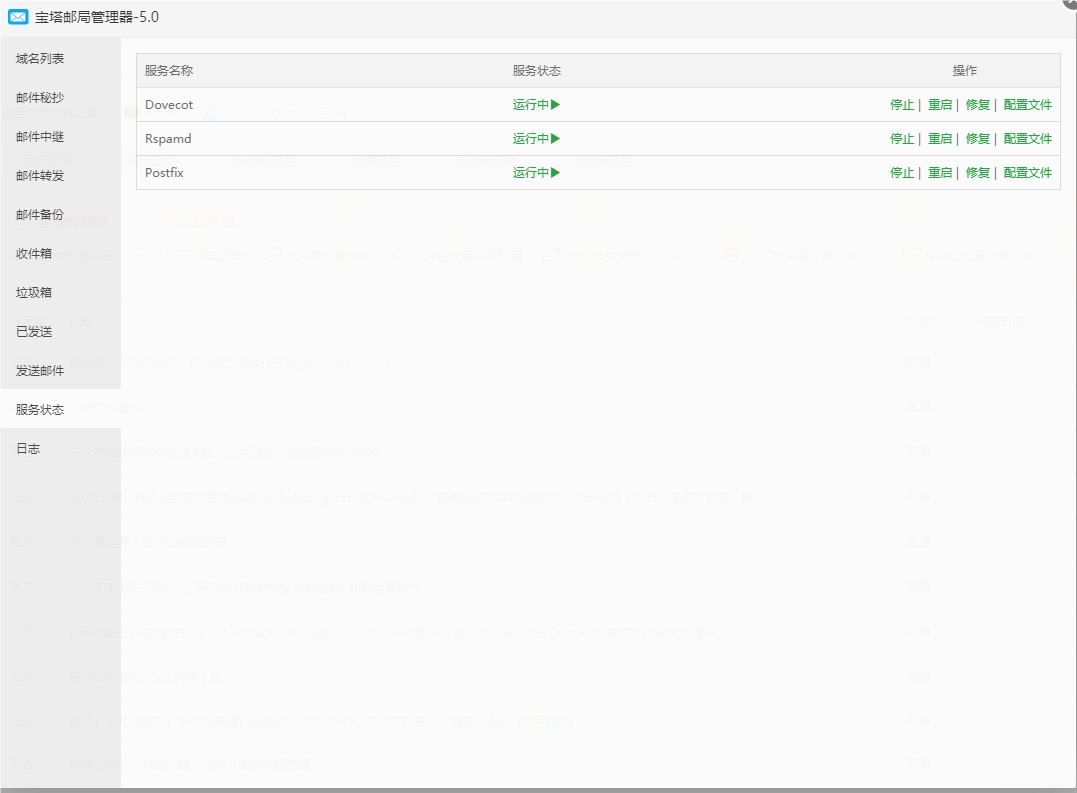Open the 收件箱 inbox
Image resolution: width=1077 pixels, height=793 pixels.
click(34, 253)
